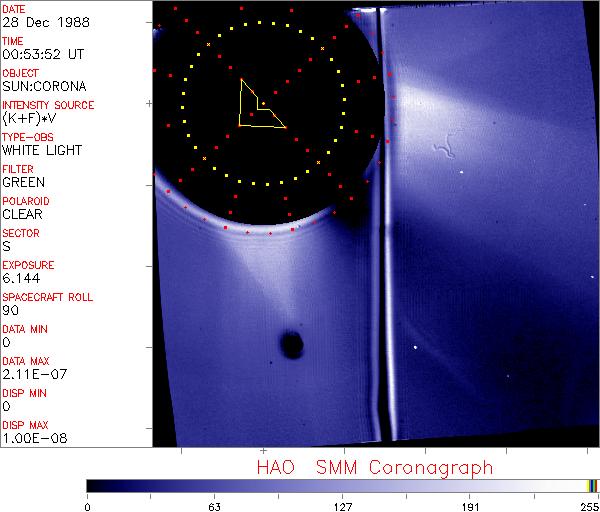Click the color bar tick label 63

(214, 505)
